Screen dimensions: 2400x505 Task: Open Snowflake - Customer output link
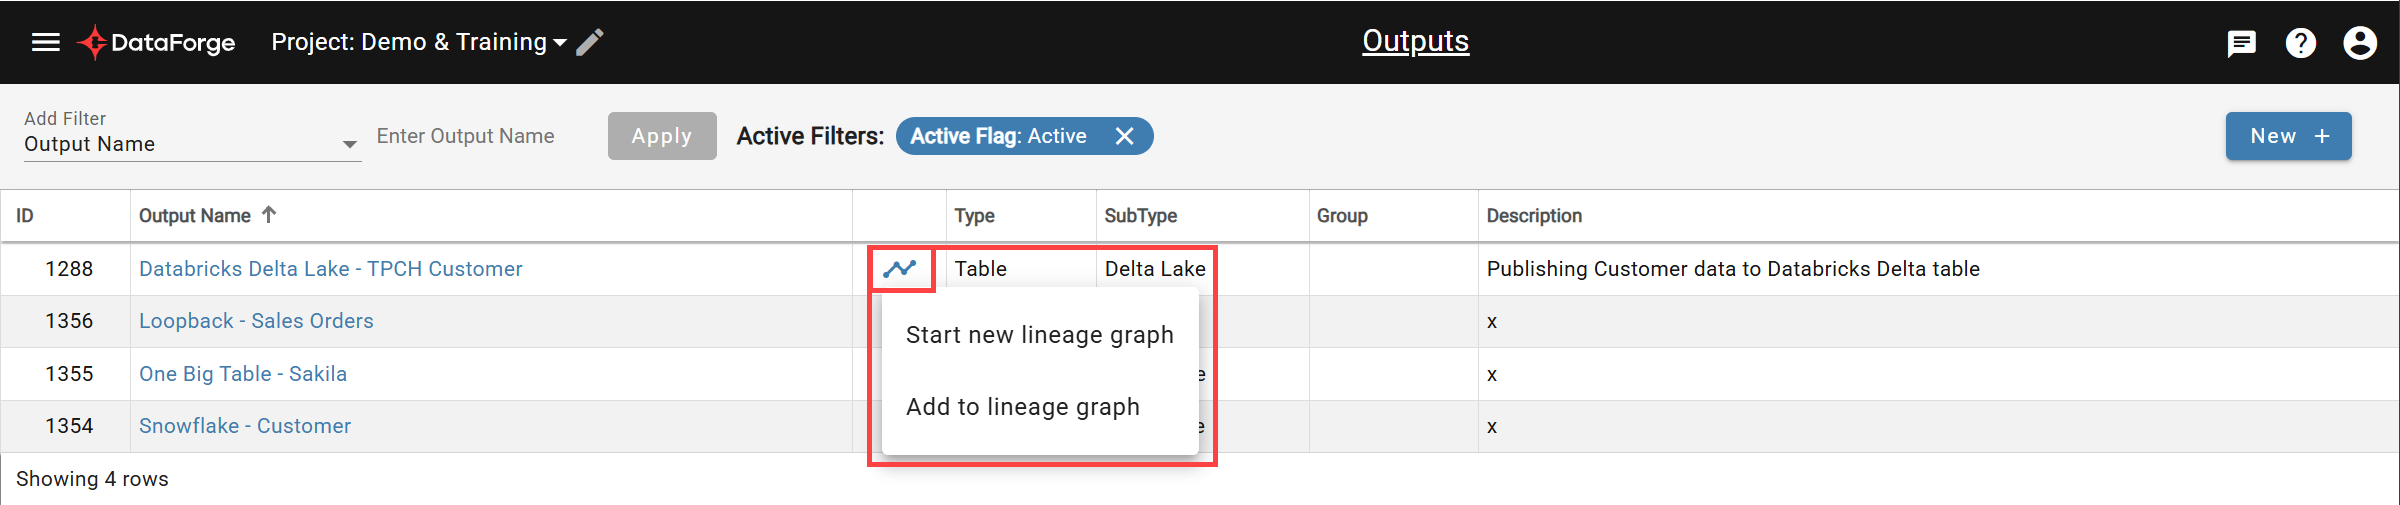pos(245,426)
